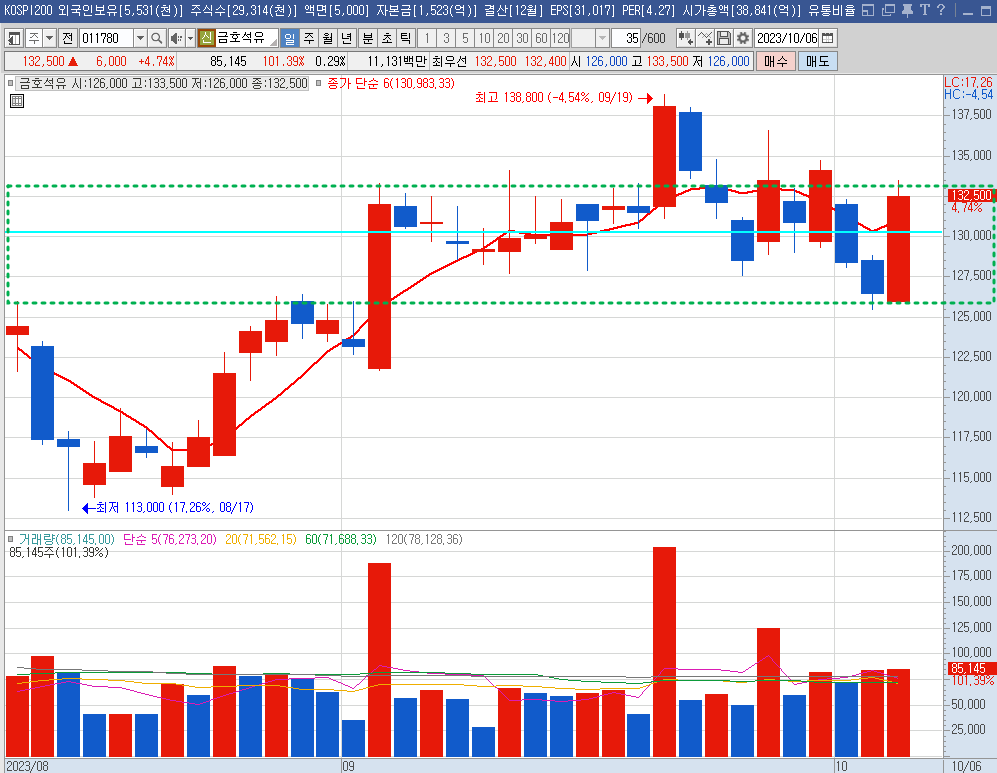This screenshot has height=773, width=997.
Task: Select the 20 interval button
Action: tap(504, 38)
